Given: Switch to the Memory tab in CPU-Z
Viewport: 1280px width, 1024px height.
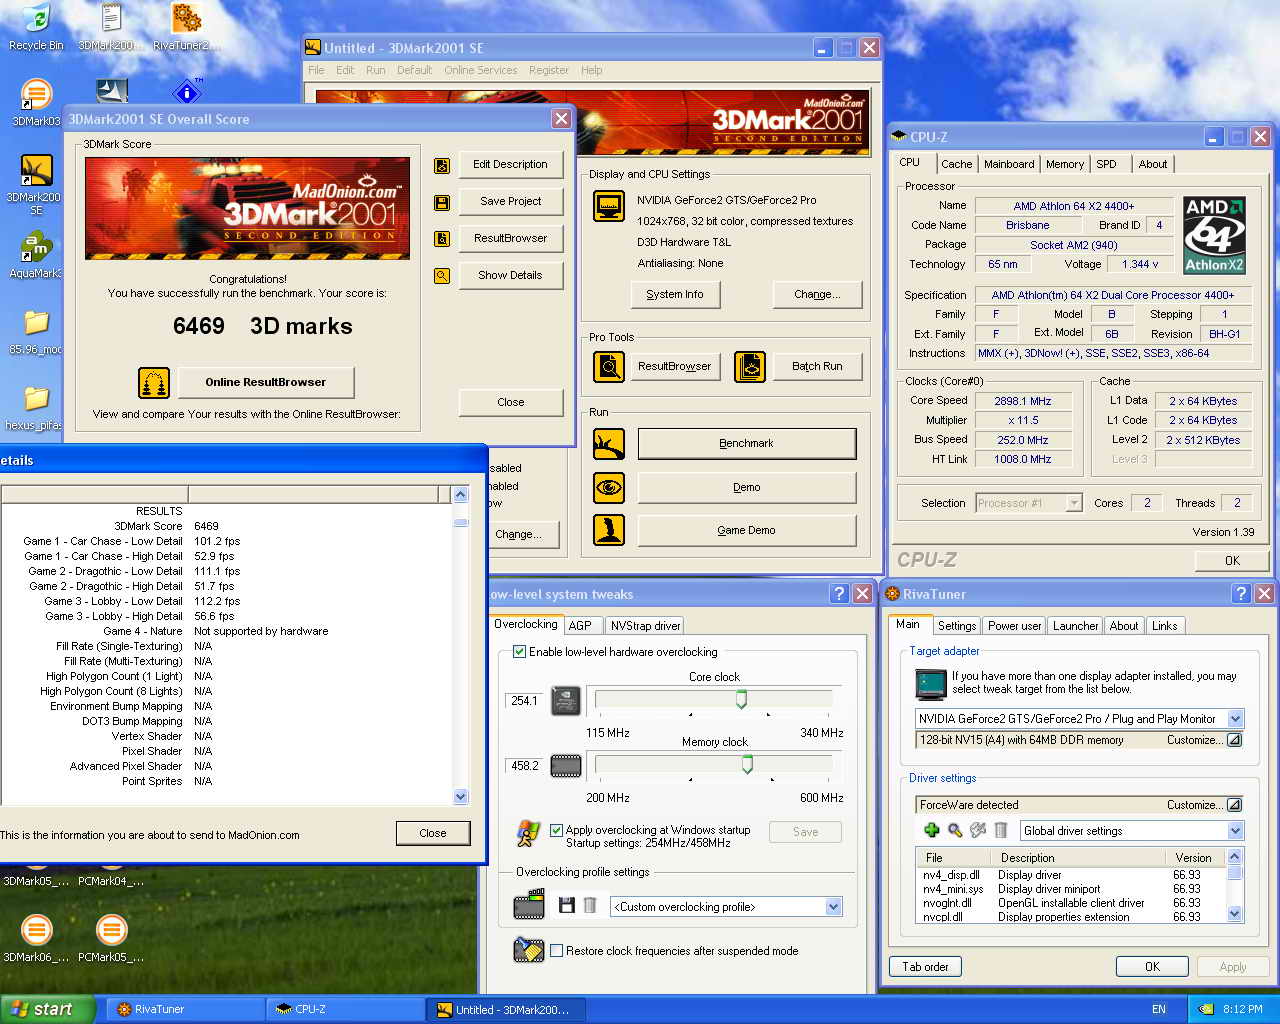Looking at the screenshot, I should pyautogui.click(x=1065, y=164).
